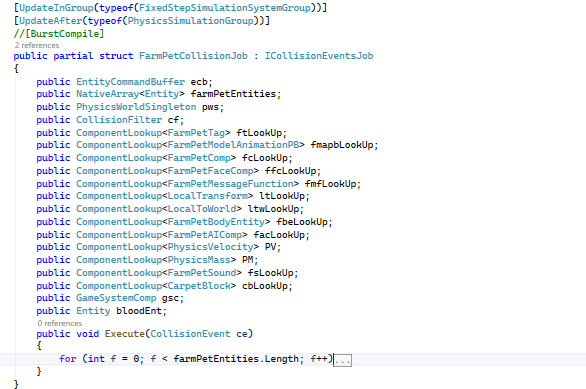
Task: Click the NativeArray type name
Action: (108, 94)
